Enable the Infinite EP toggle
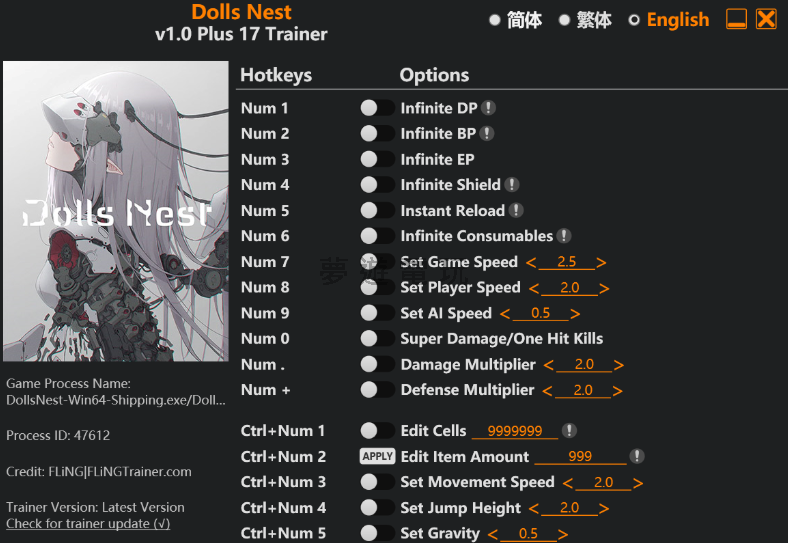 pos(377,159)
